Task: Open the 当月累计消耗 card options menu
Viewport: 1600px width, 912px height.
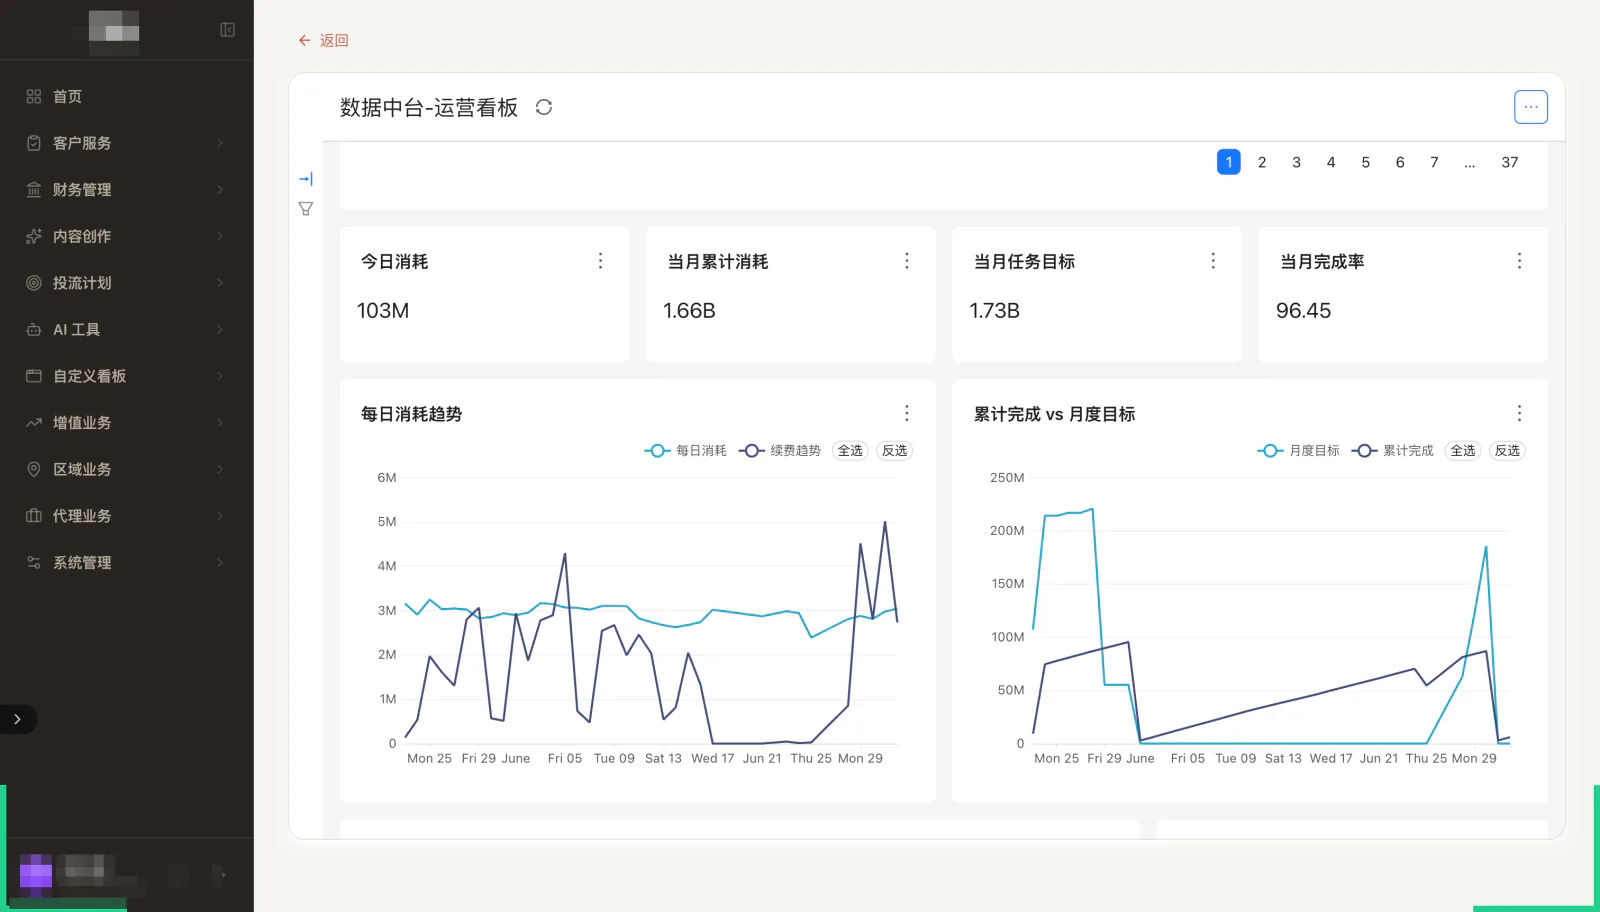Action: [907, 261]
